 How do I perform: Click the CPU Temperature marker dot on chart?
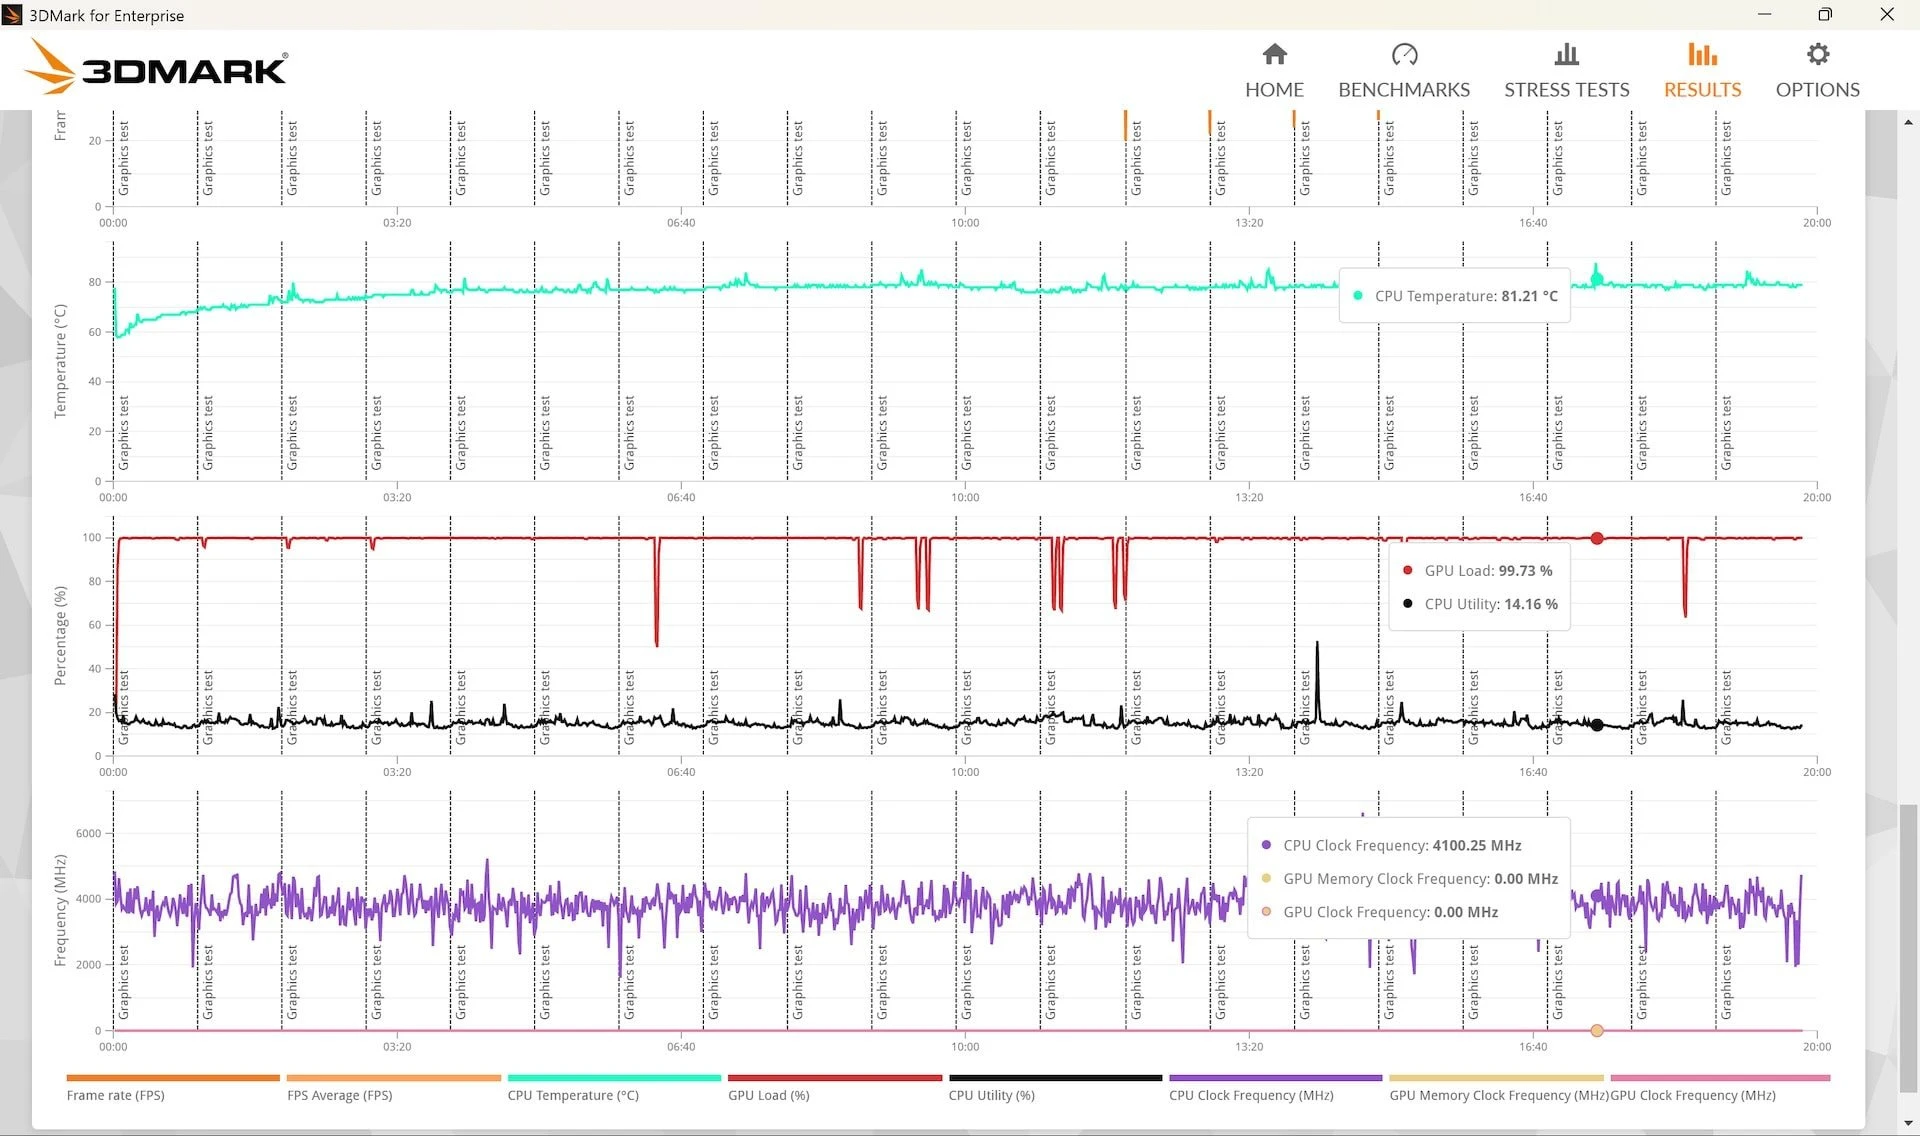tap(1597, 279)
